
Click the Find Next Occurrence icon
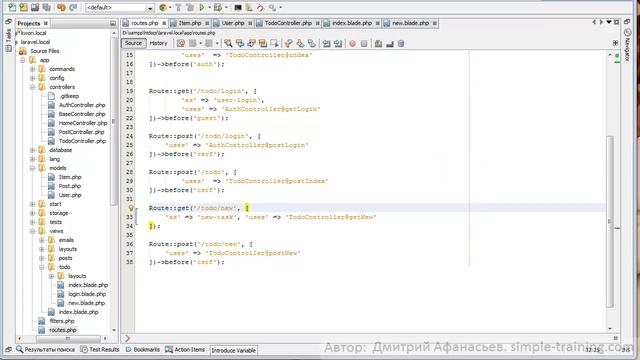251,43
